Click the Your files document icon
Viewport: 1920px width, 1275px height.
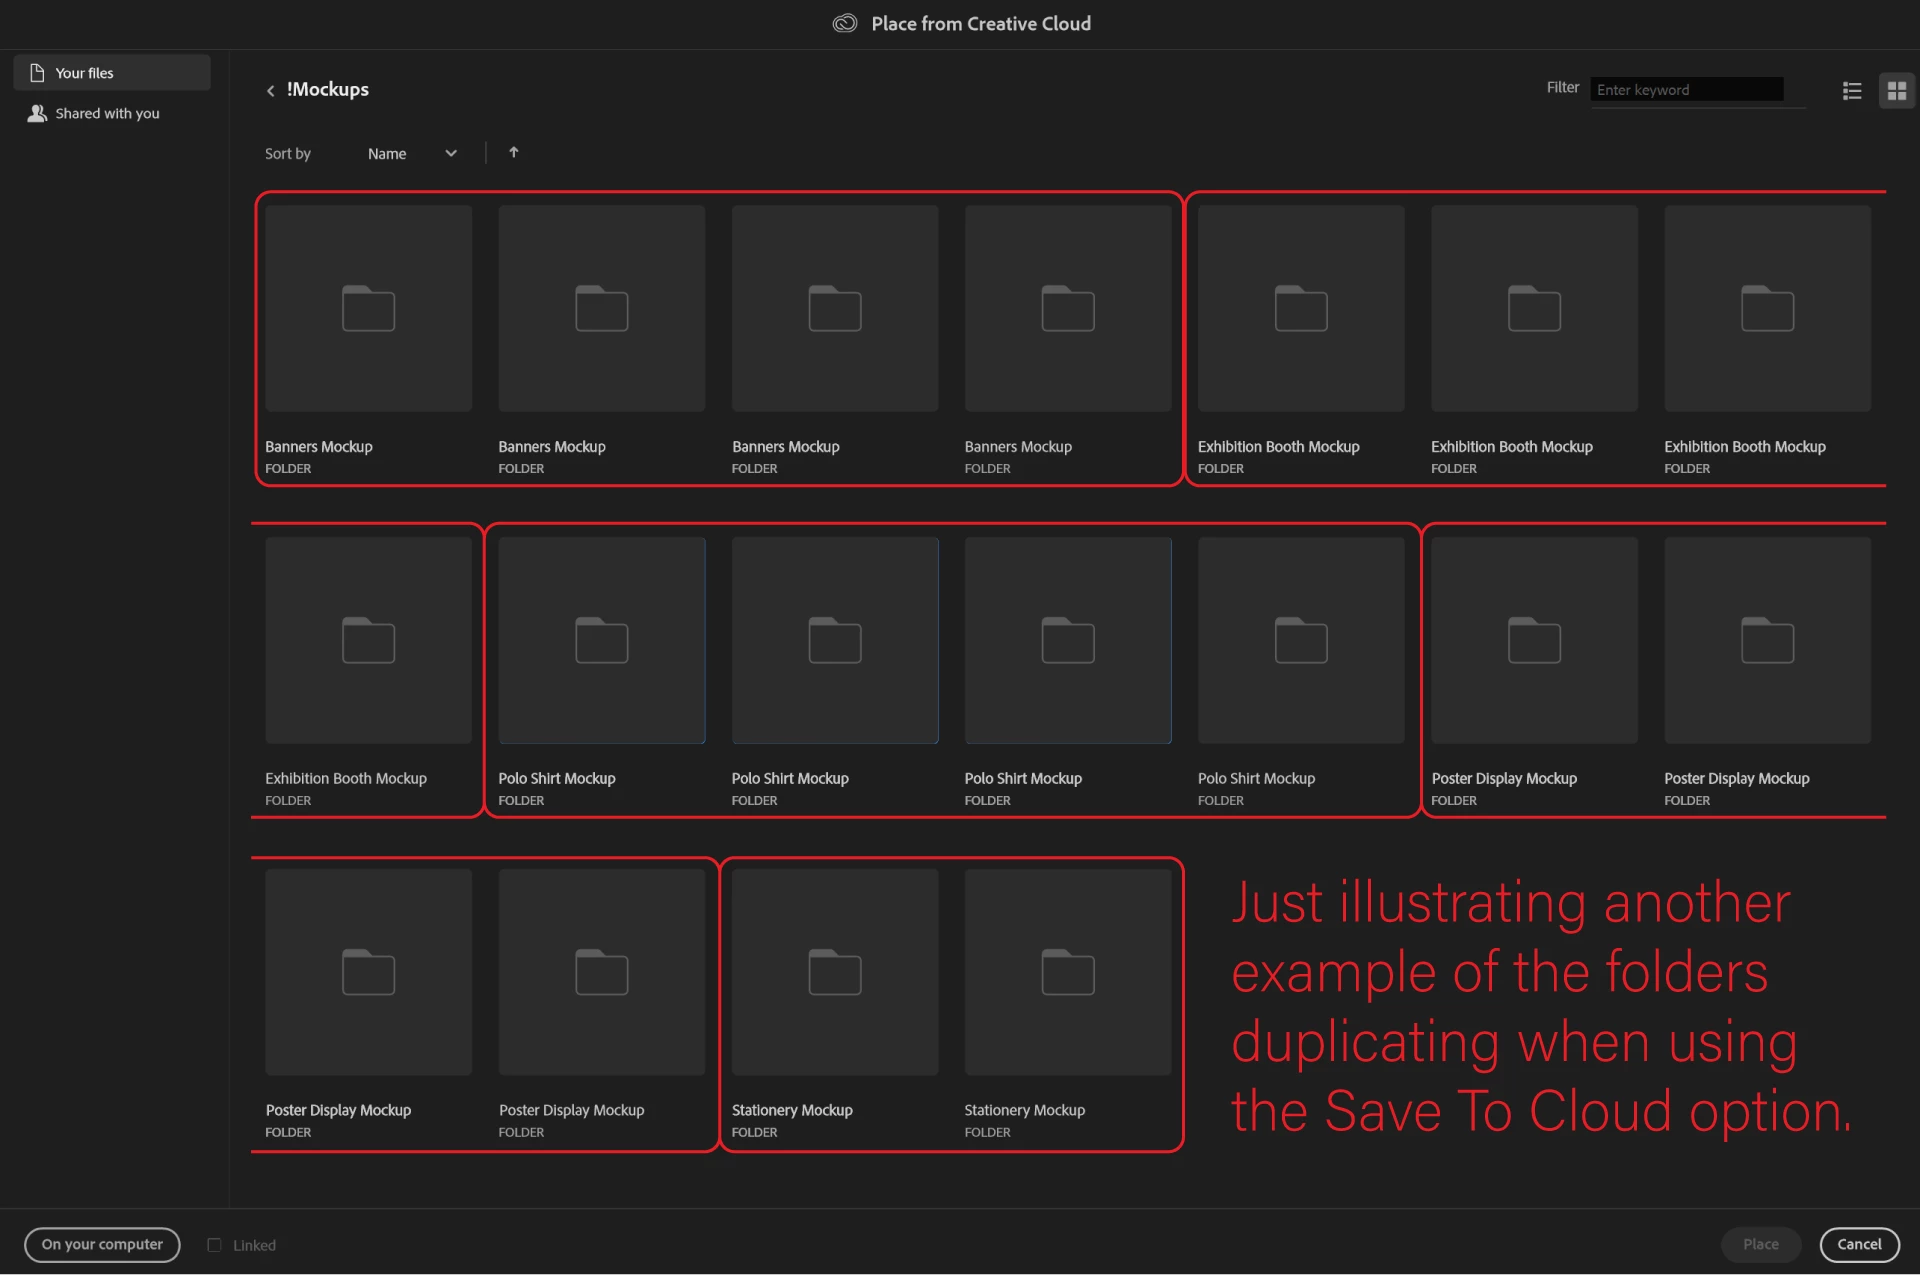tap(37, 73)
